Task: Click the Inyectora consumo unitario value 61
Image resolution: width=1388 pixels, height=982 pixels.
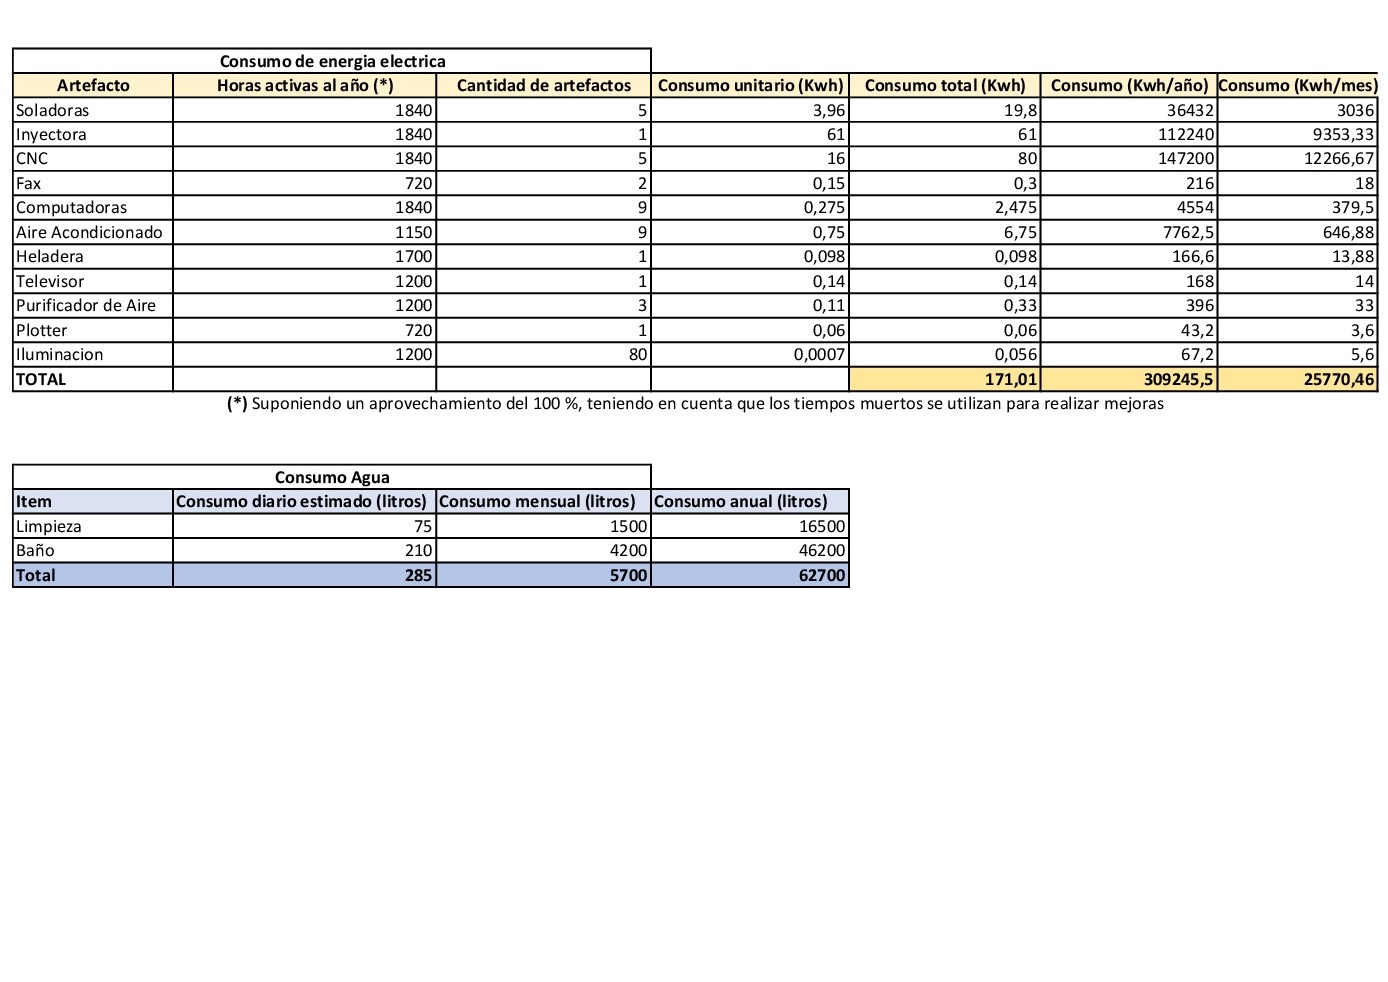Action: click(x=750, y=135)
